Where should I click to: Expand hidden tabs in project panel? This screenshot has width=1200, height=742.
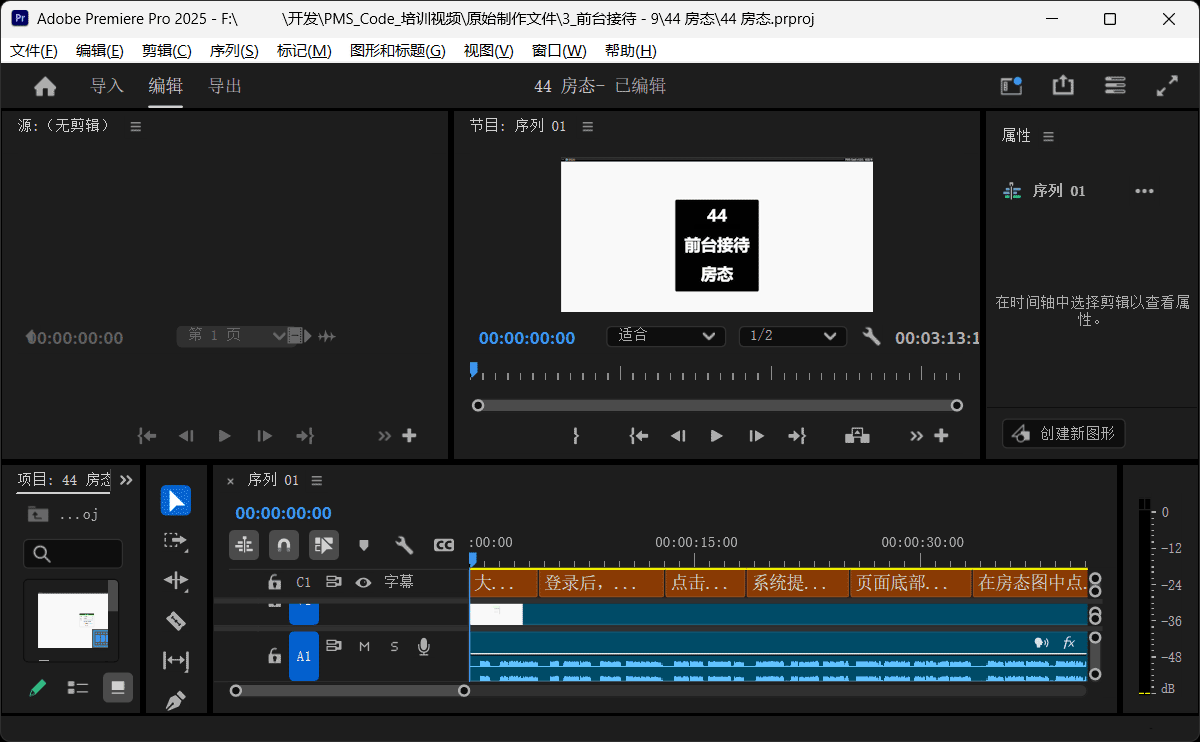tap(126, 480)
